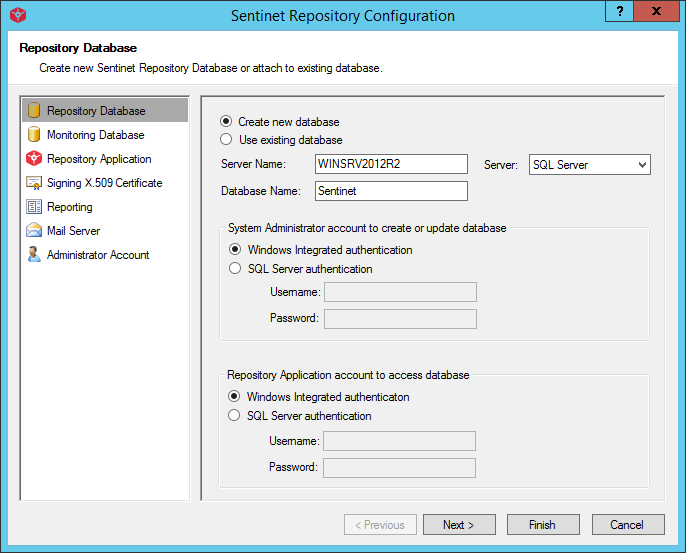
Task: Go to Signing X.509 Certificate step
Action: tap(105, 182)
